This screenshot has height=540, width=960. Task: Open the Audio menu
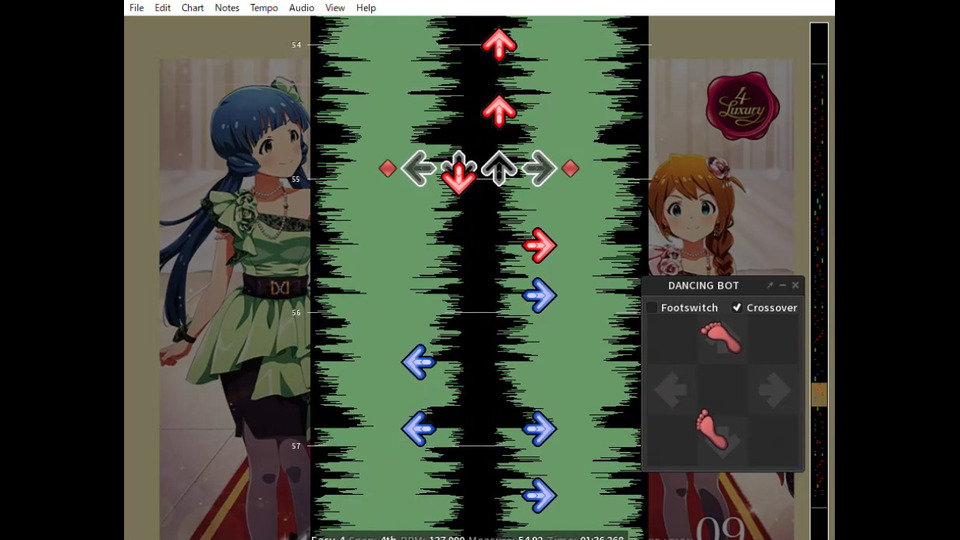(x=301, y=8)
